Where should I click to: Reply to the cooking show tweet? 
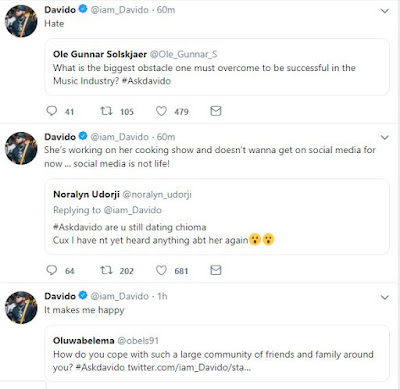point(52,270)
